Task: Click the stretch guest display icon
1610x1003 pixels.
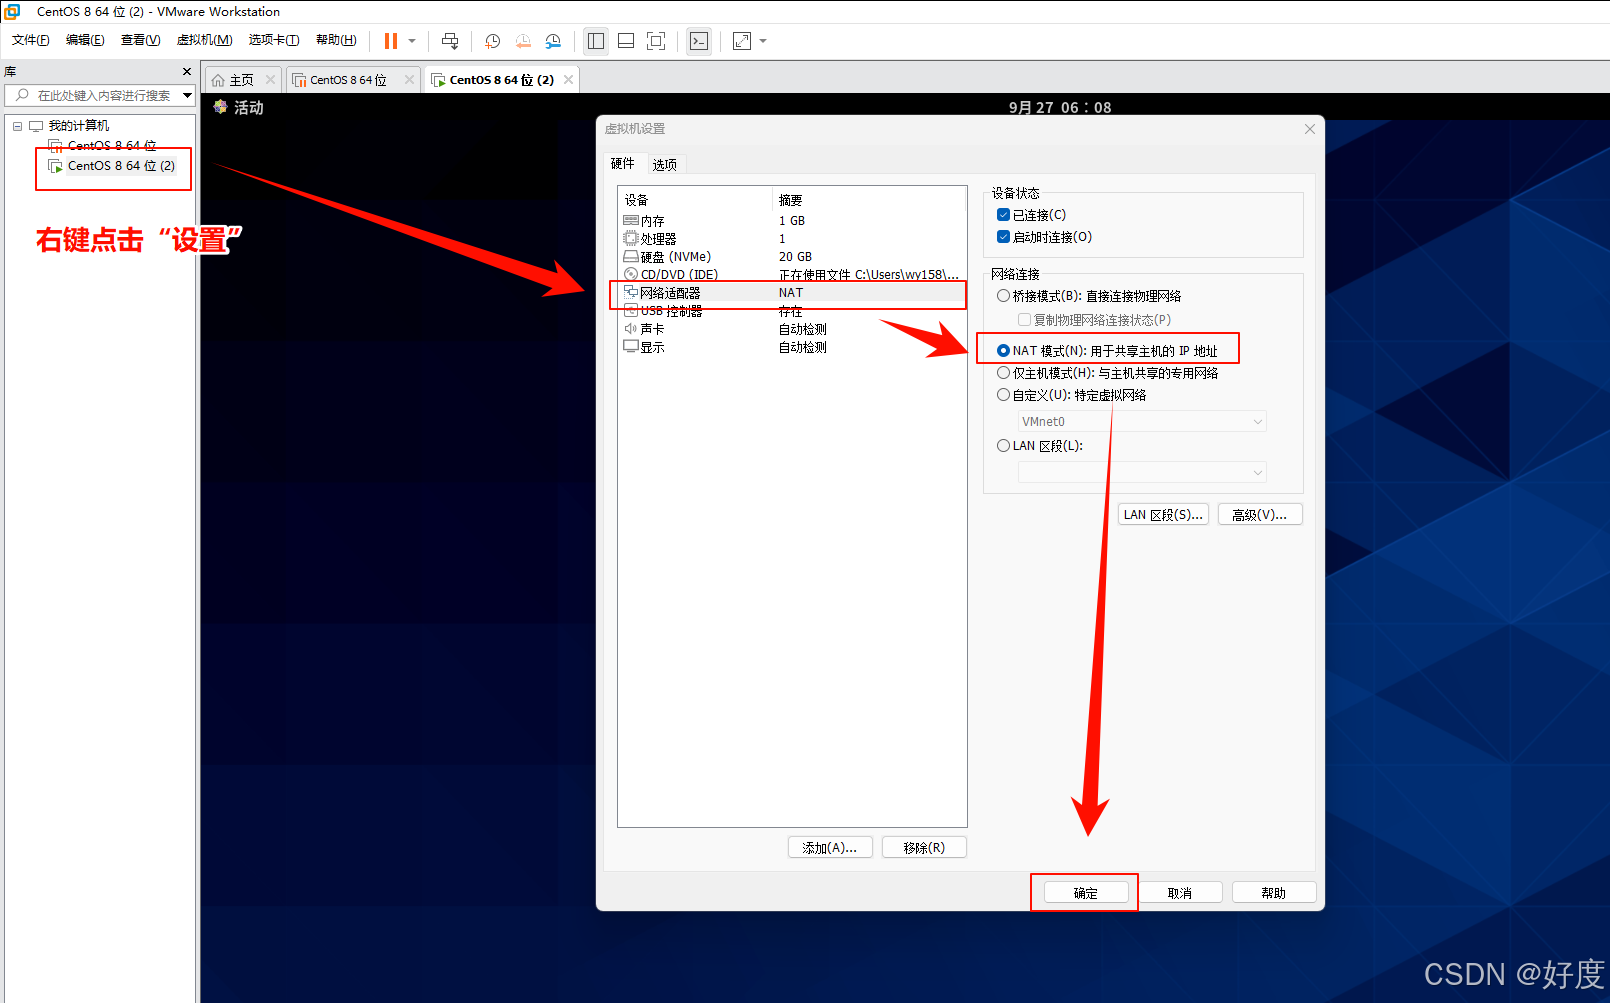Action: 742,41
